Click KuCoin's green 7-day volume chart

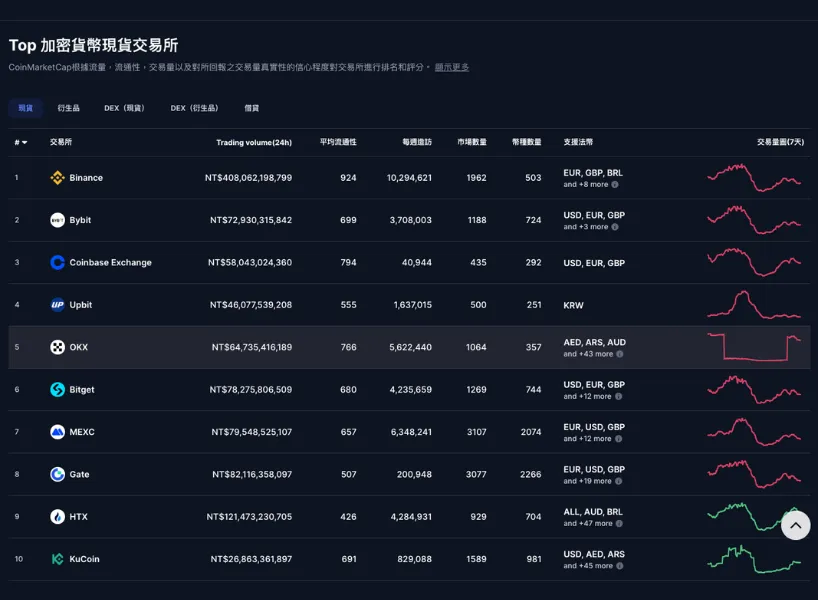(754, 559)
